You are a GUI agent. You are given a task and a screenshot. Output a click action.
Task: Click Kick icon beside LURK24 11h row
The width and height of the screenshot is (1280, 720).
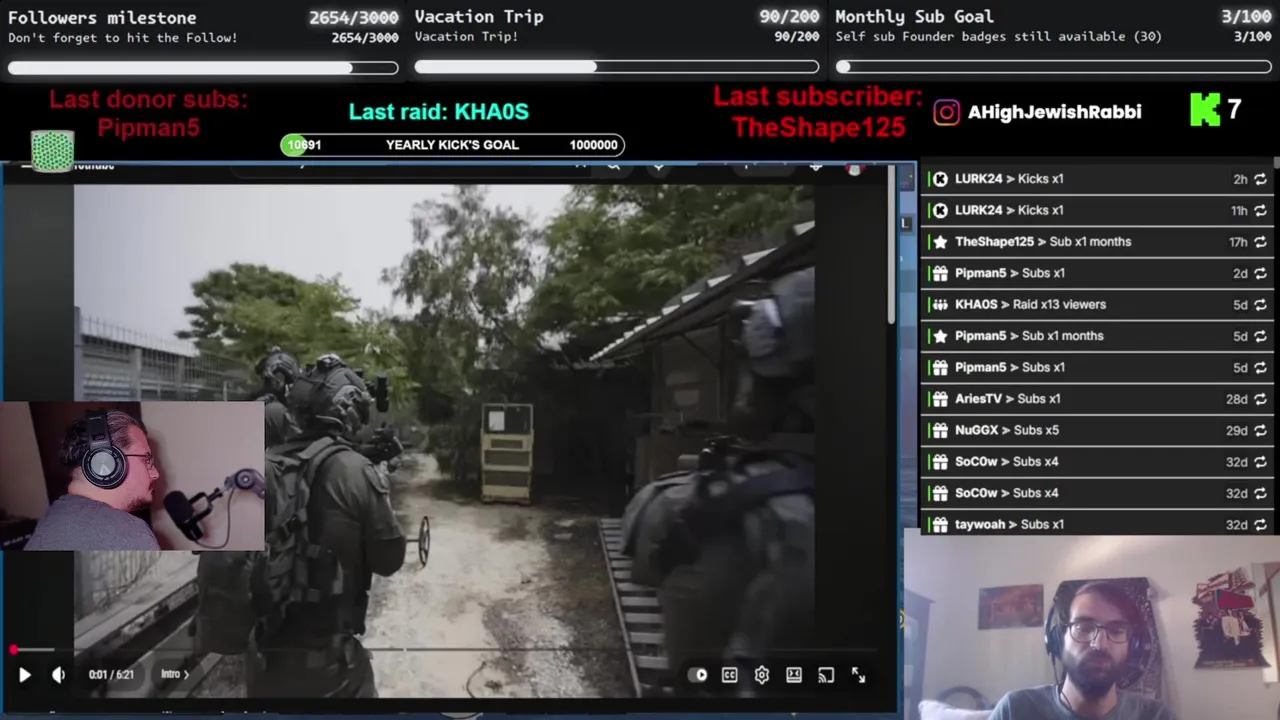pyautogui.click(x=940, y=210)
